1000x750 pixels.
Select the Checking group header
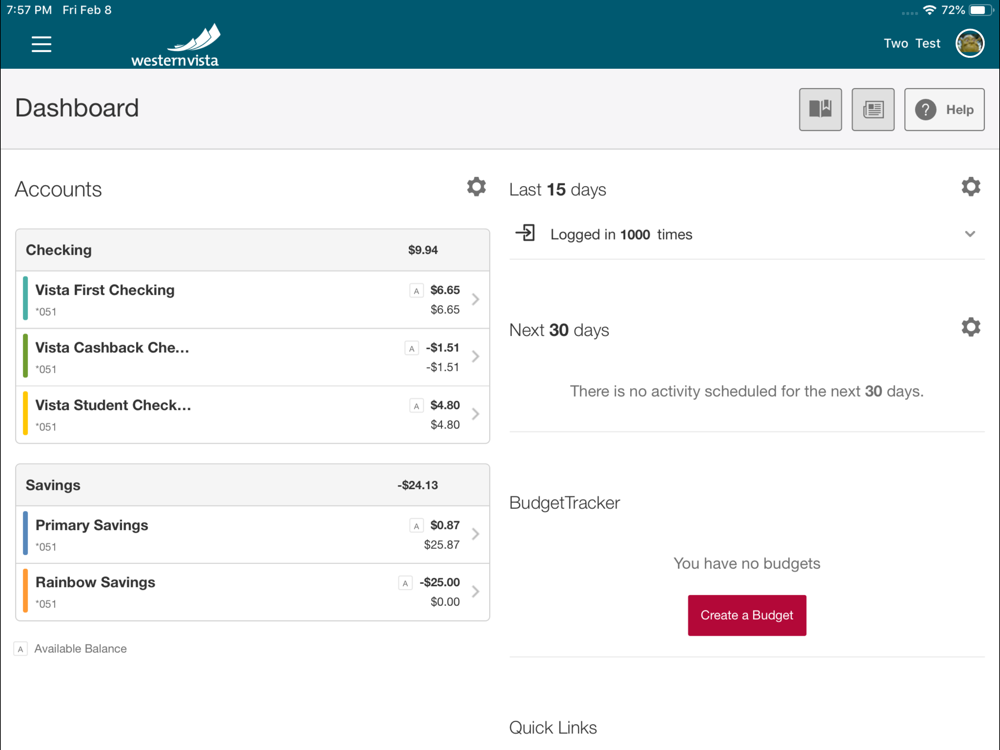tap(252, 250)
